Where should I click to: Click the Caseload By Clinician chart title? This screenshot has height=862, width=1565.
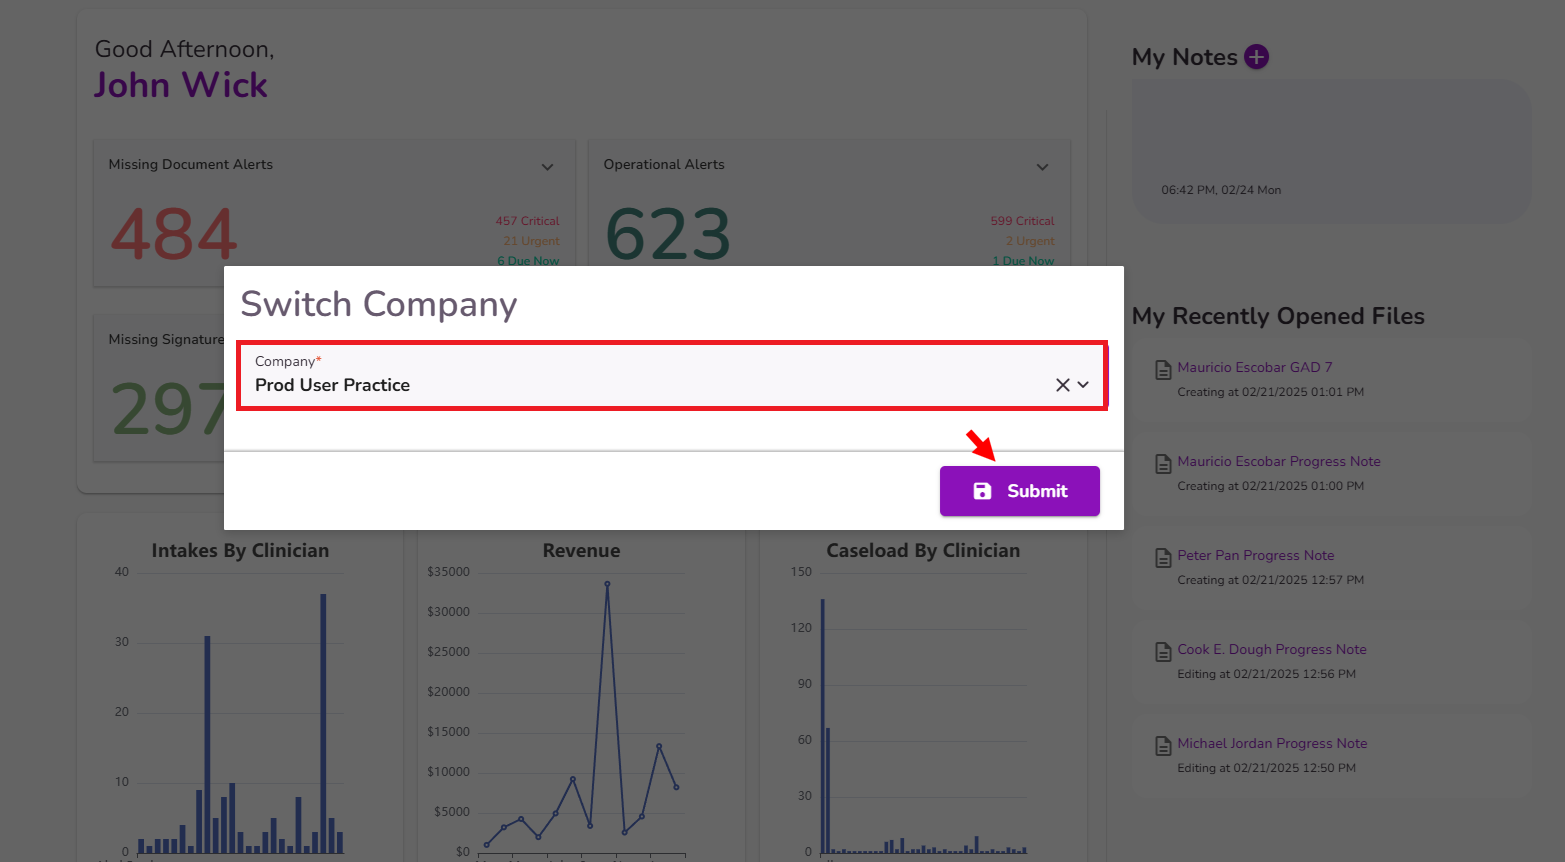(923, 551)
